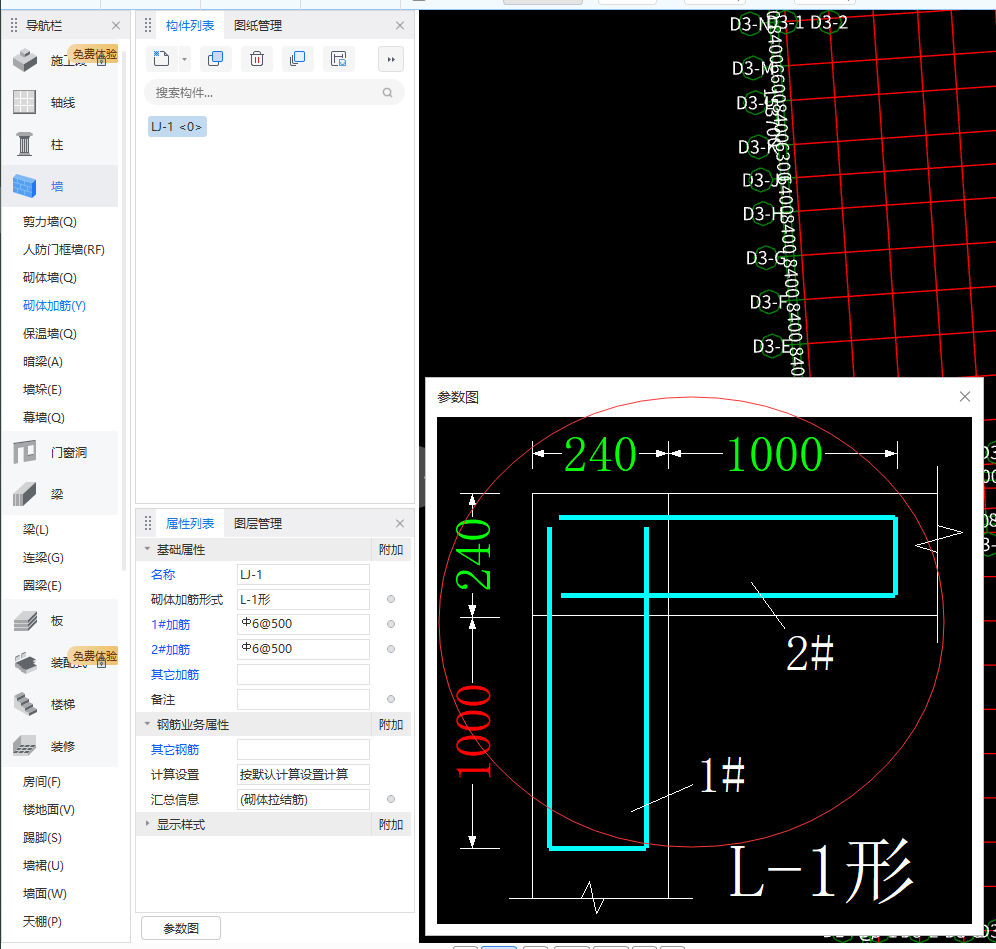Select 砌体加筋(Y) in the navigation
The width and height of the screenshot is (996, 949).
pyautogui.click(x=54, y=306)
